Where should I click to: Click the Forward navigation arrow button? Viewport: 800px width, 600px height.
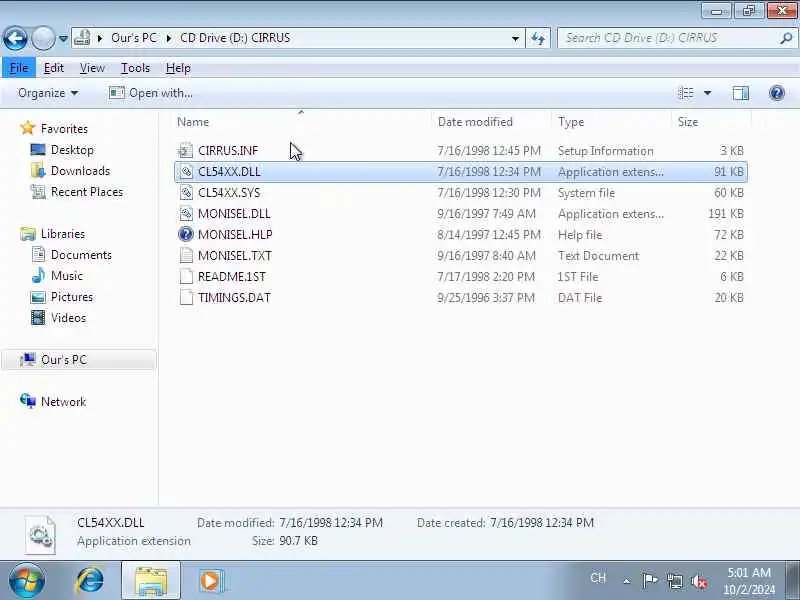coord(43,38)
